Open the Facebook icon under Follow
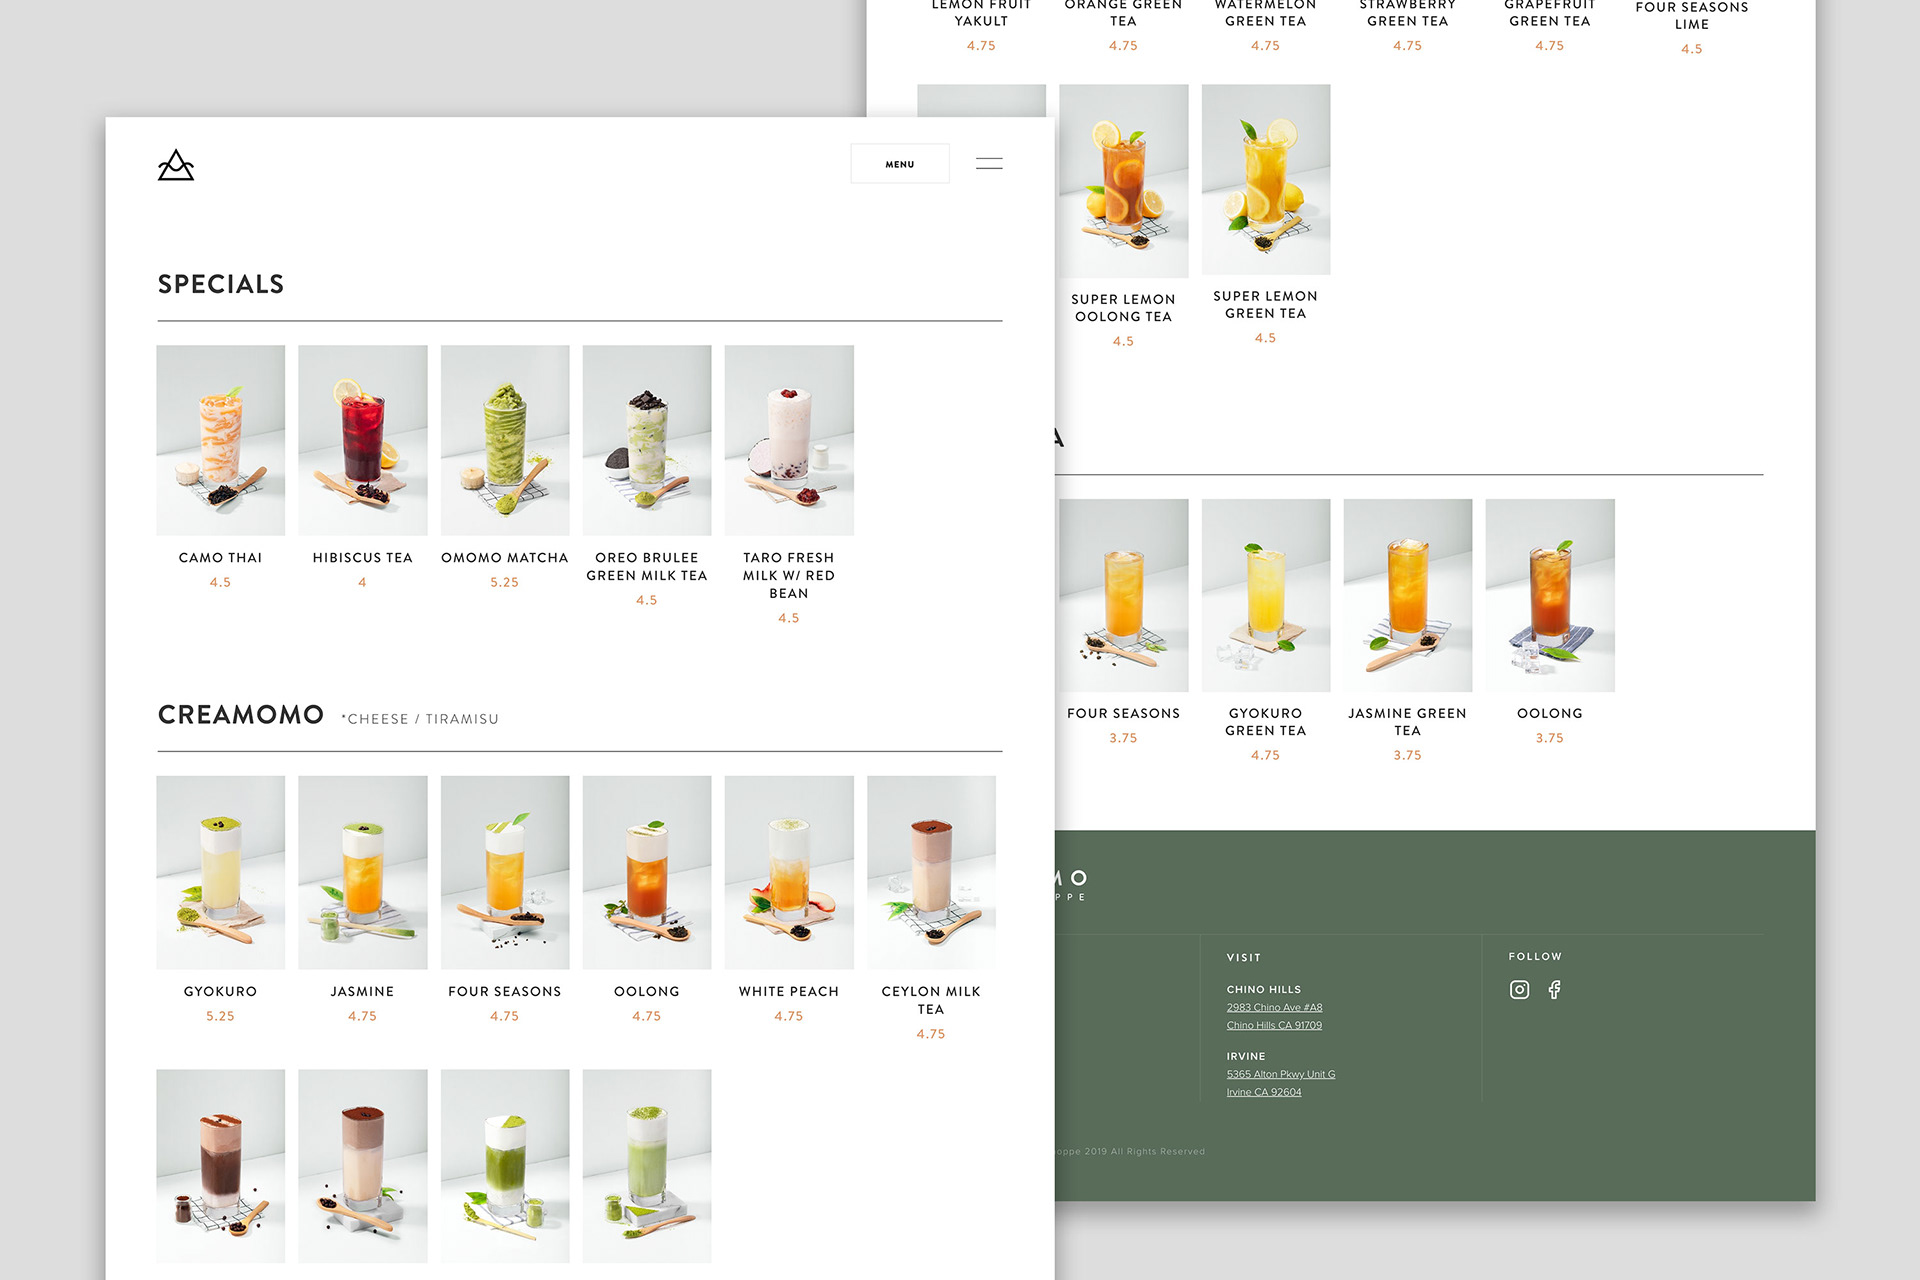 1554,990
